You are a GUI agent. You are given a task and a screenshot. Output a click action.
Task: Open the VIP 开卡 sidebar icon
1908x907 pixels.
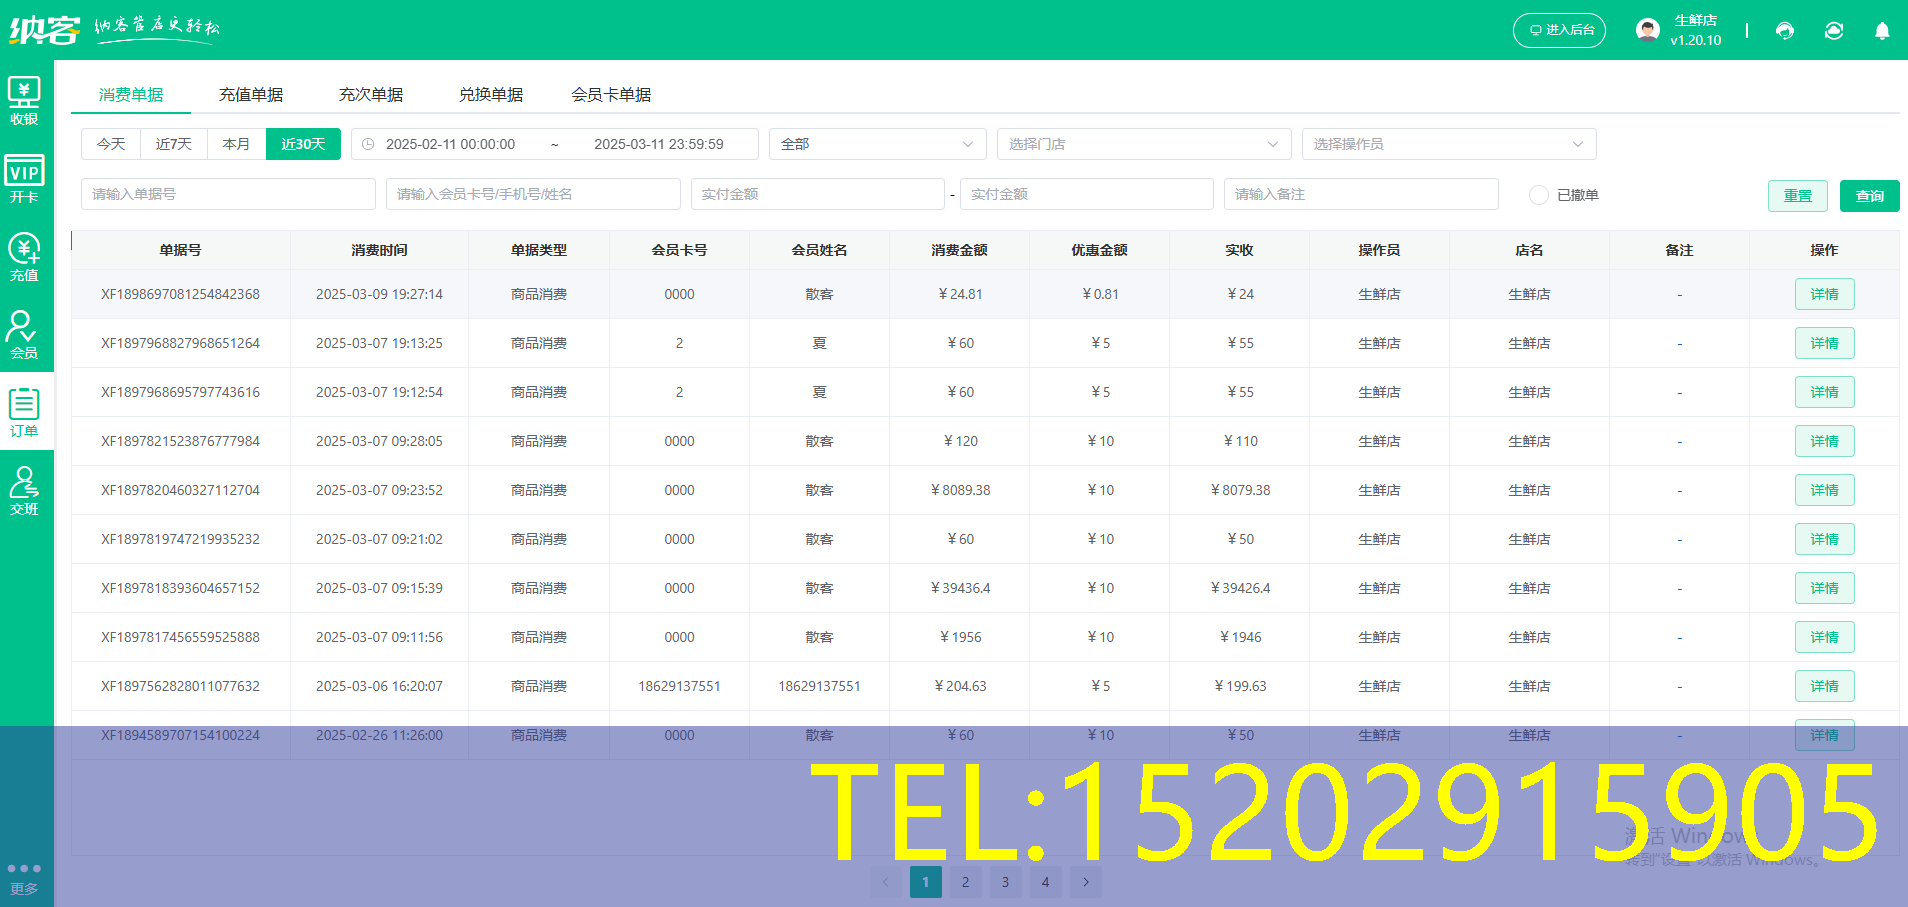click(x=24, y=178)
